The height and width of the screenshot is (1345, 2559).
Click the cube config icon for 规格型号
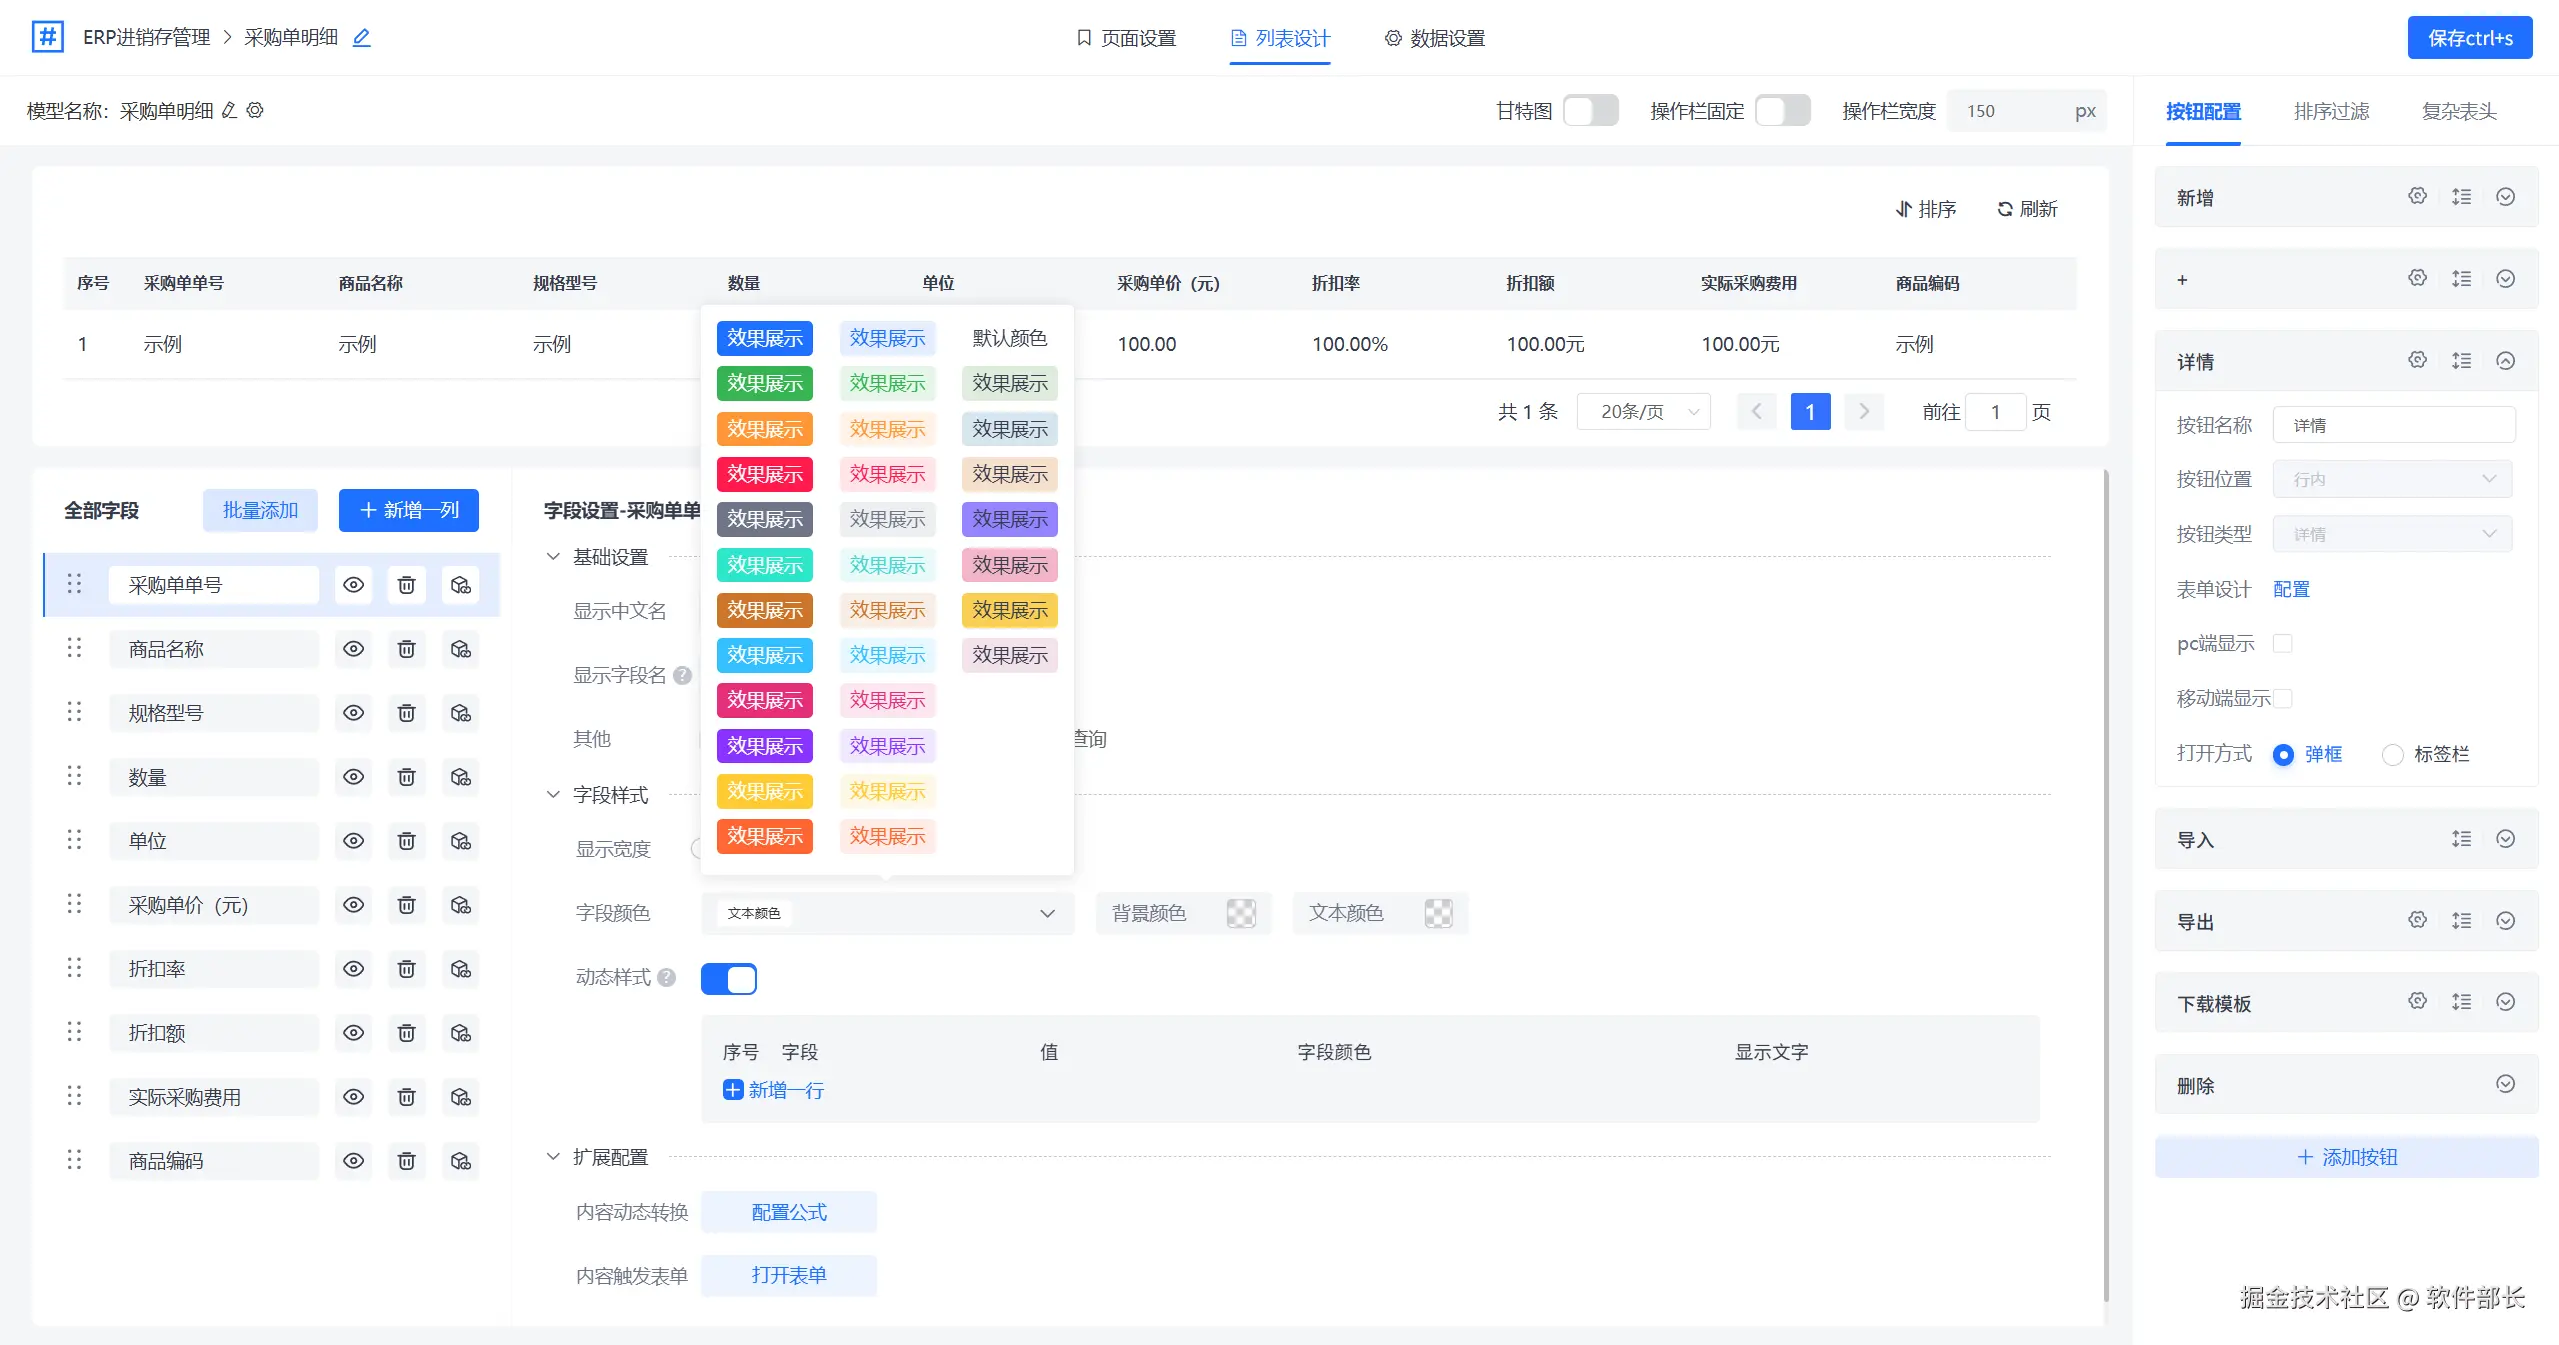(x=460, y=713)
